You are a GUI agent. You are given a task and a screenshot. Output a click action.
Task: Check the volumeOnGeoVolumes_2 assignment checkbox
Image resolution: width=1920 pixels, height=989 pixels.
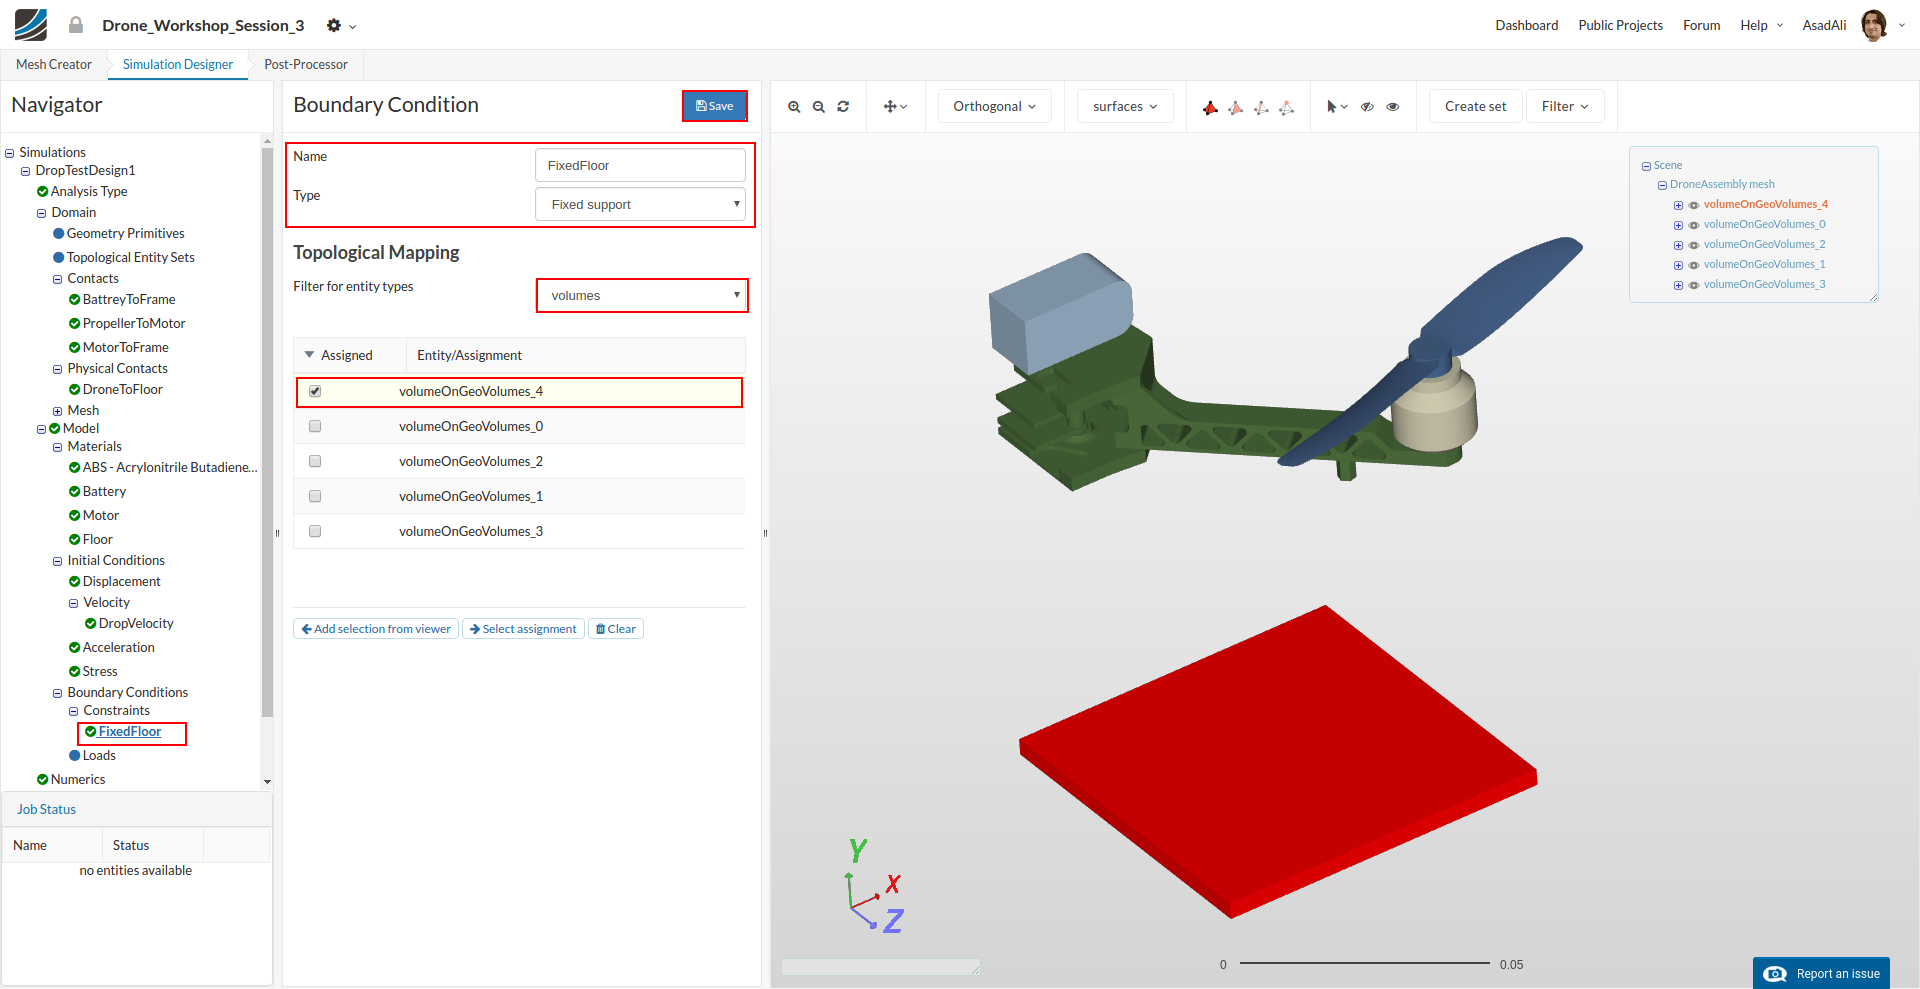click(315, 462)
